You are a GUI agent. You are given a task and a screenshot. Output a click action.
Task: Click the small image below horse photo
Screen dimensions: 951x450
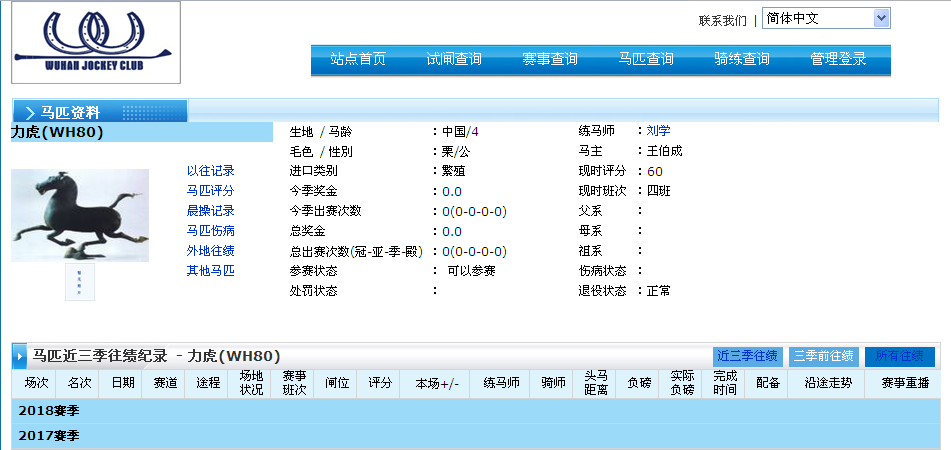coord(80,282)
